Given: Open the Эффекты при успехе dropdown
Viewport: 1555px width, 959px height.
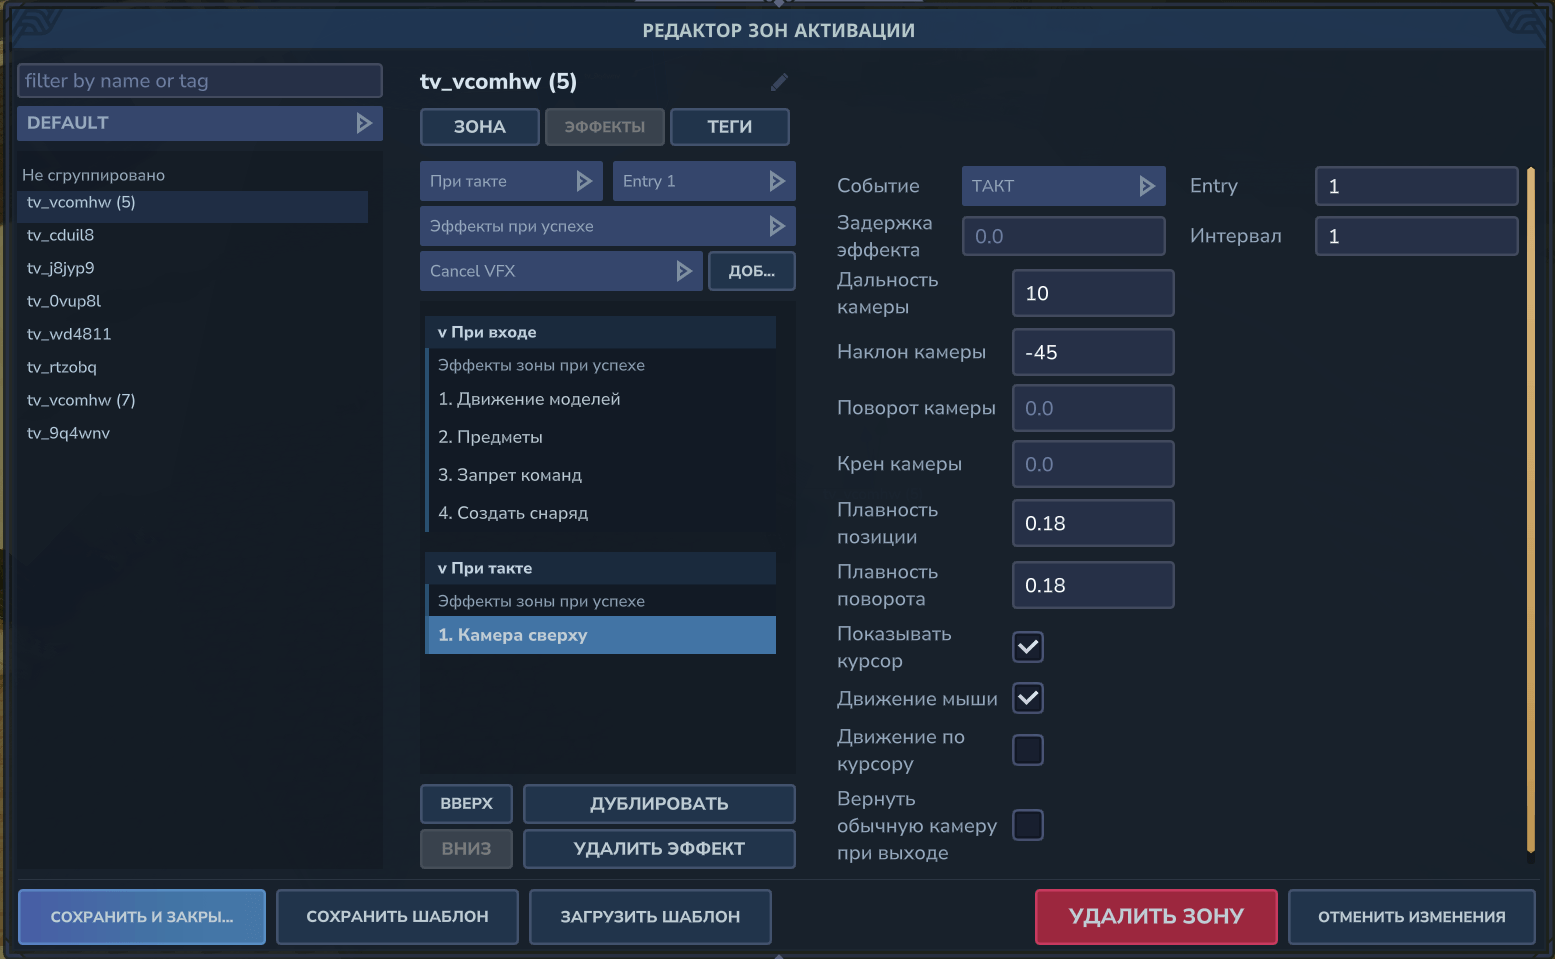Looking at the screenshot, I should point(608,226).
